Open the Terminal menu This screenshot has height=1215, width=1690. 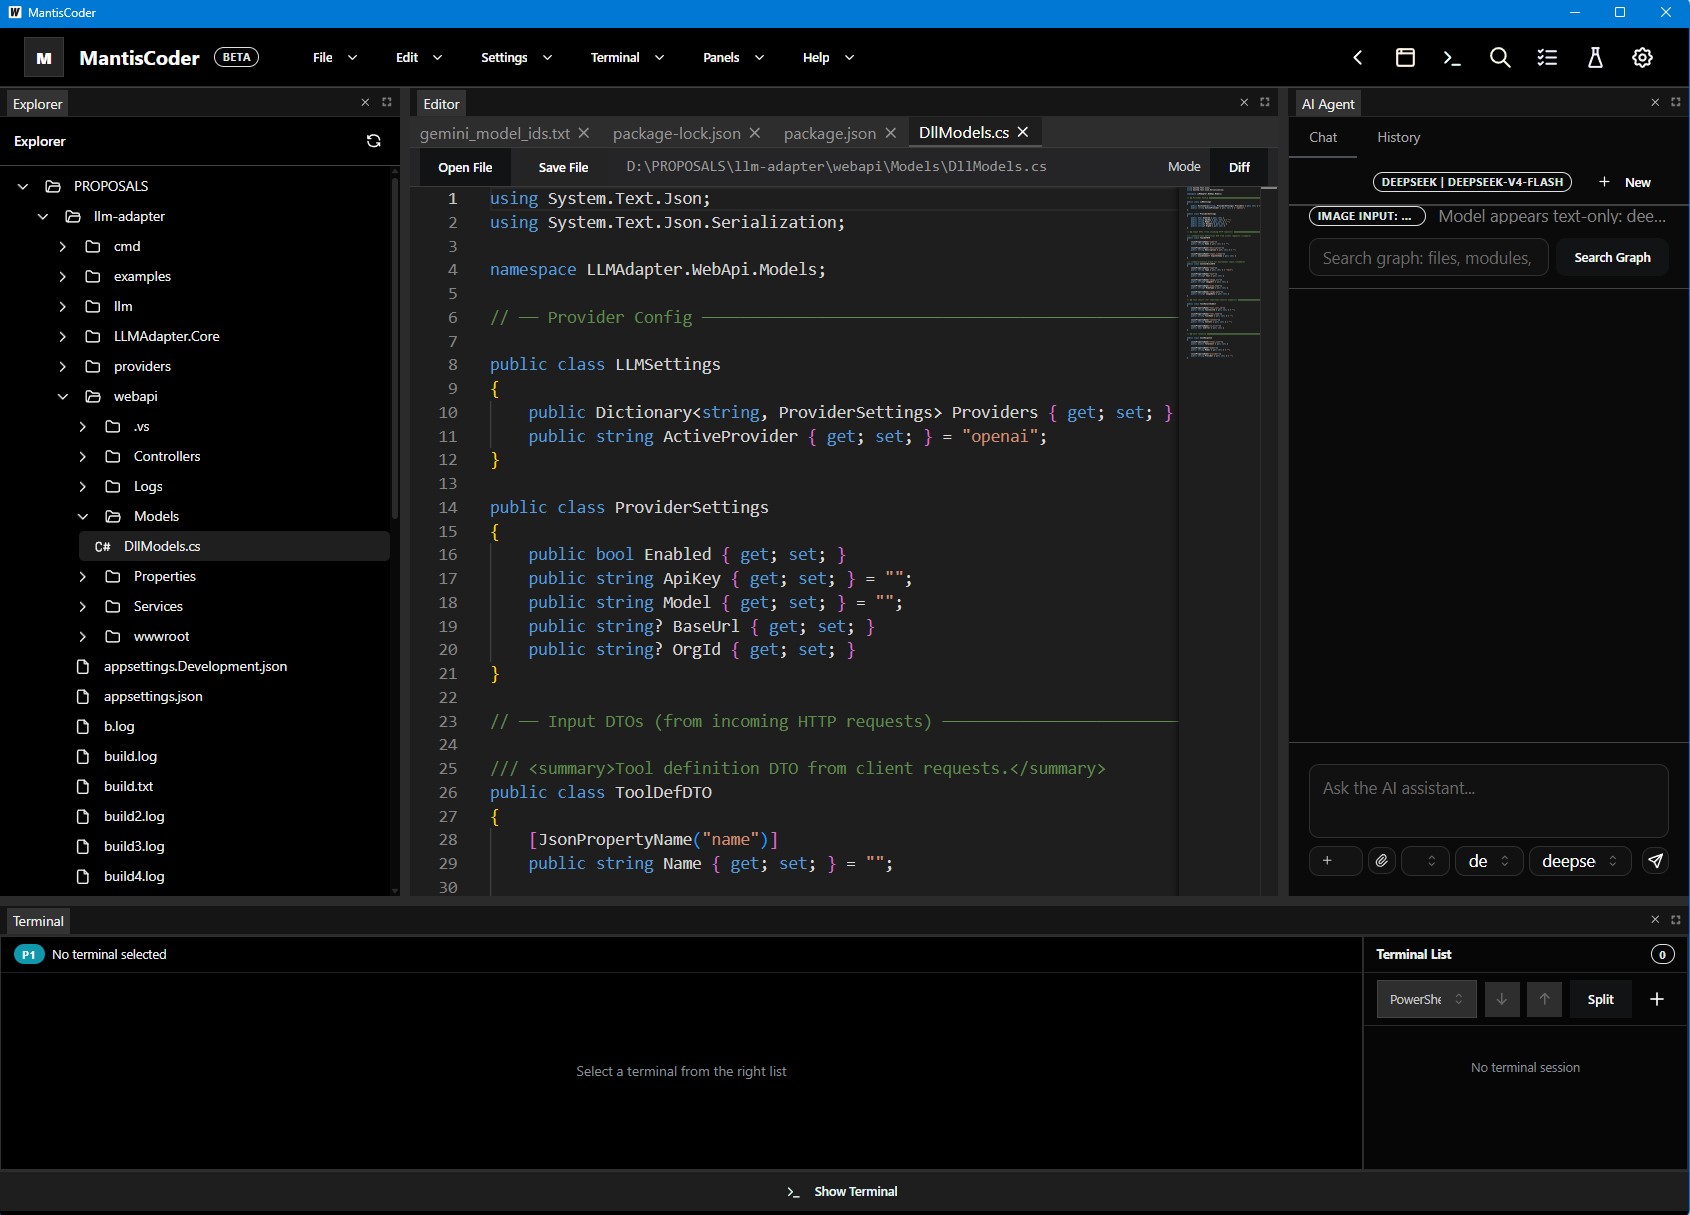point(627,58)
